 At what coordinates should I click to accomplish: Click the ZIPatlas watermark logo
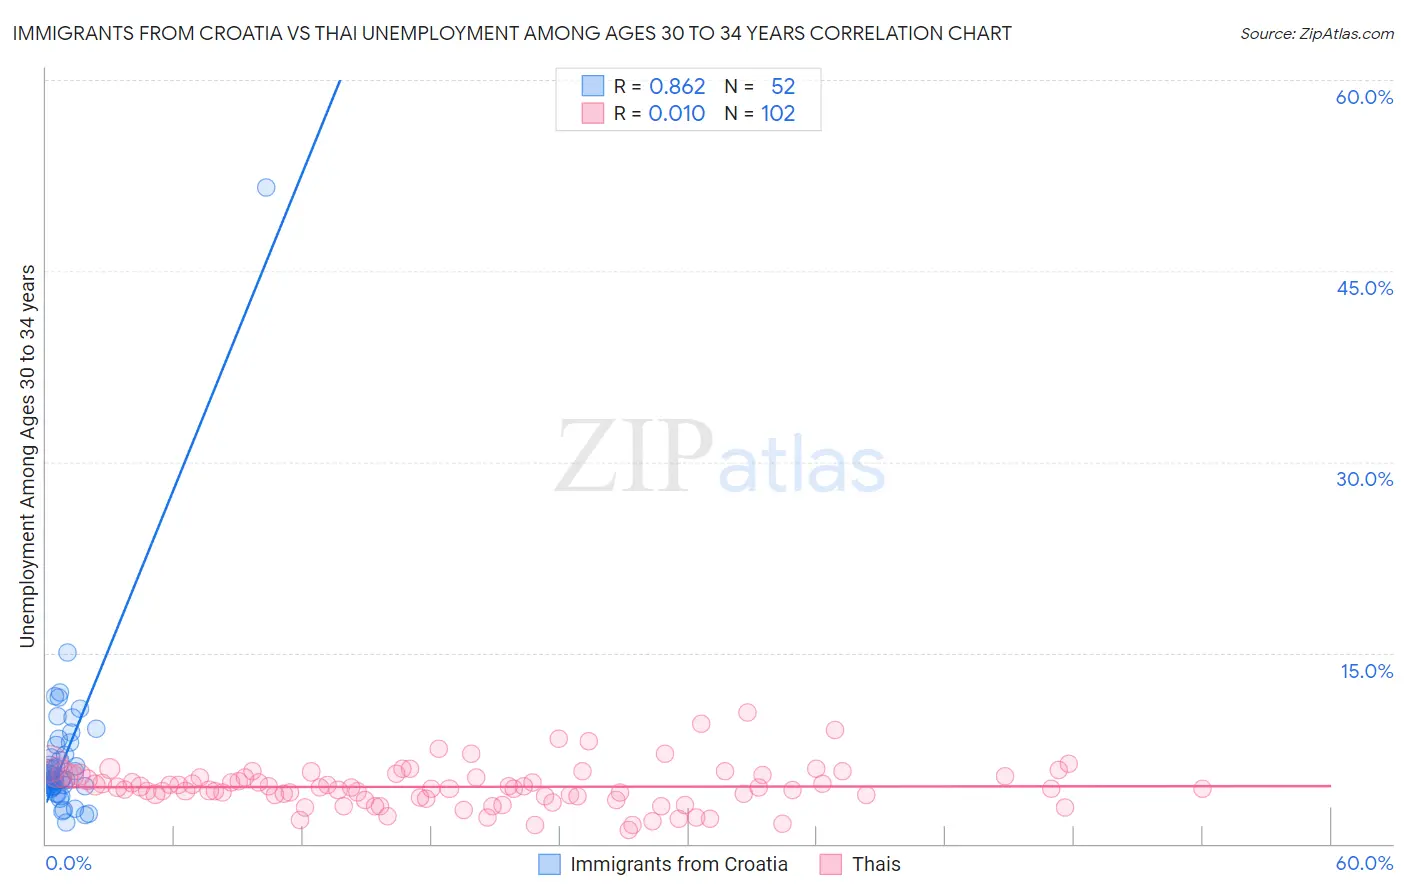(x=720, y=457)
